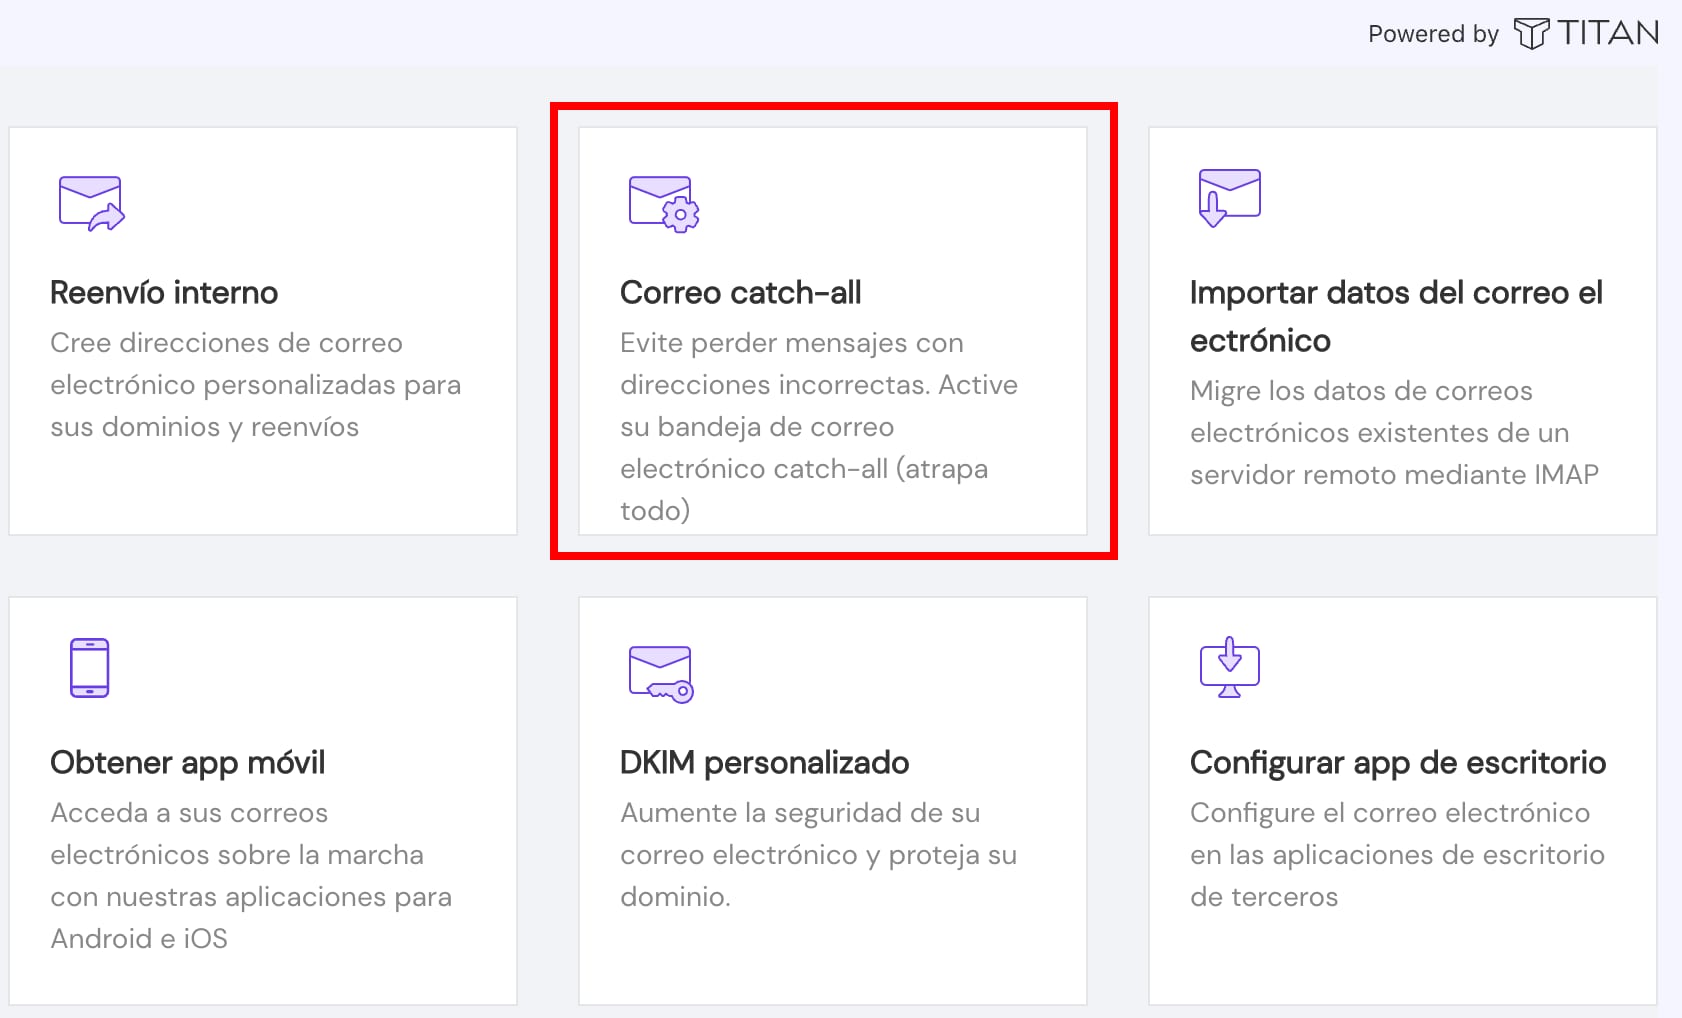Open Obtener app móvil title
Viewport: 1682px width, 1018px height.
click(x=188, y=763)
